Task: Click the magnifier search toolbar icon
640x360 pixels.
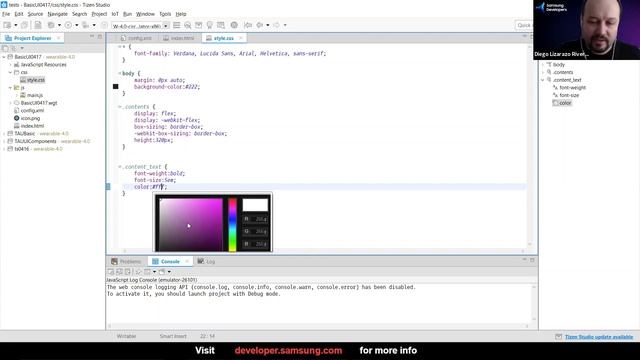Action: pyautogui.click(x=187, y=25)
